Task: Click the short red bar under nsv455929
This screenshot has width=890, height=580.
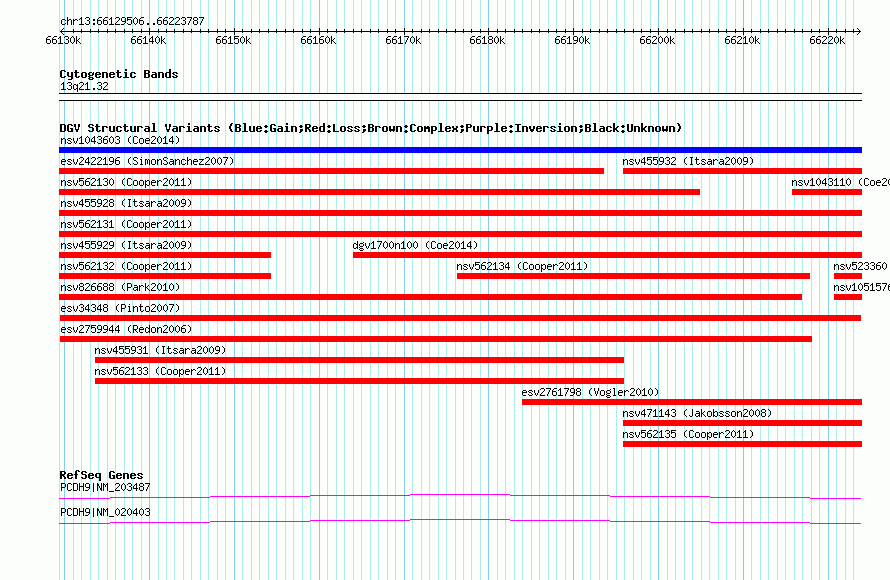Action: coord(165,255)
